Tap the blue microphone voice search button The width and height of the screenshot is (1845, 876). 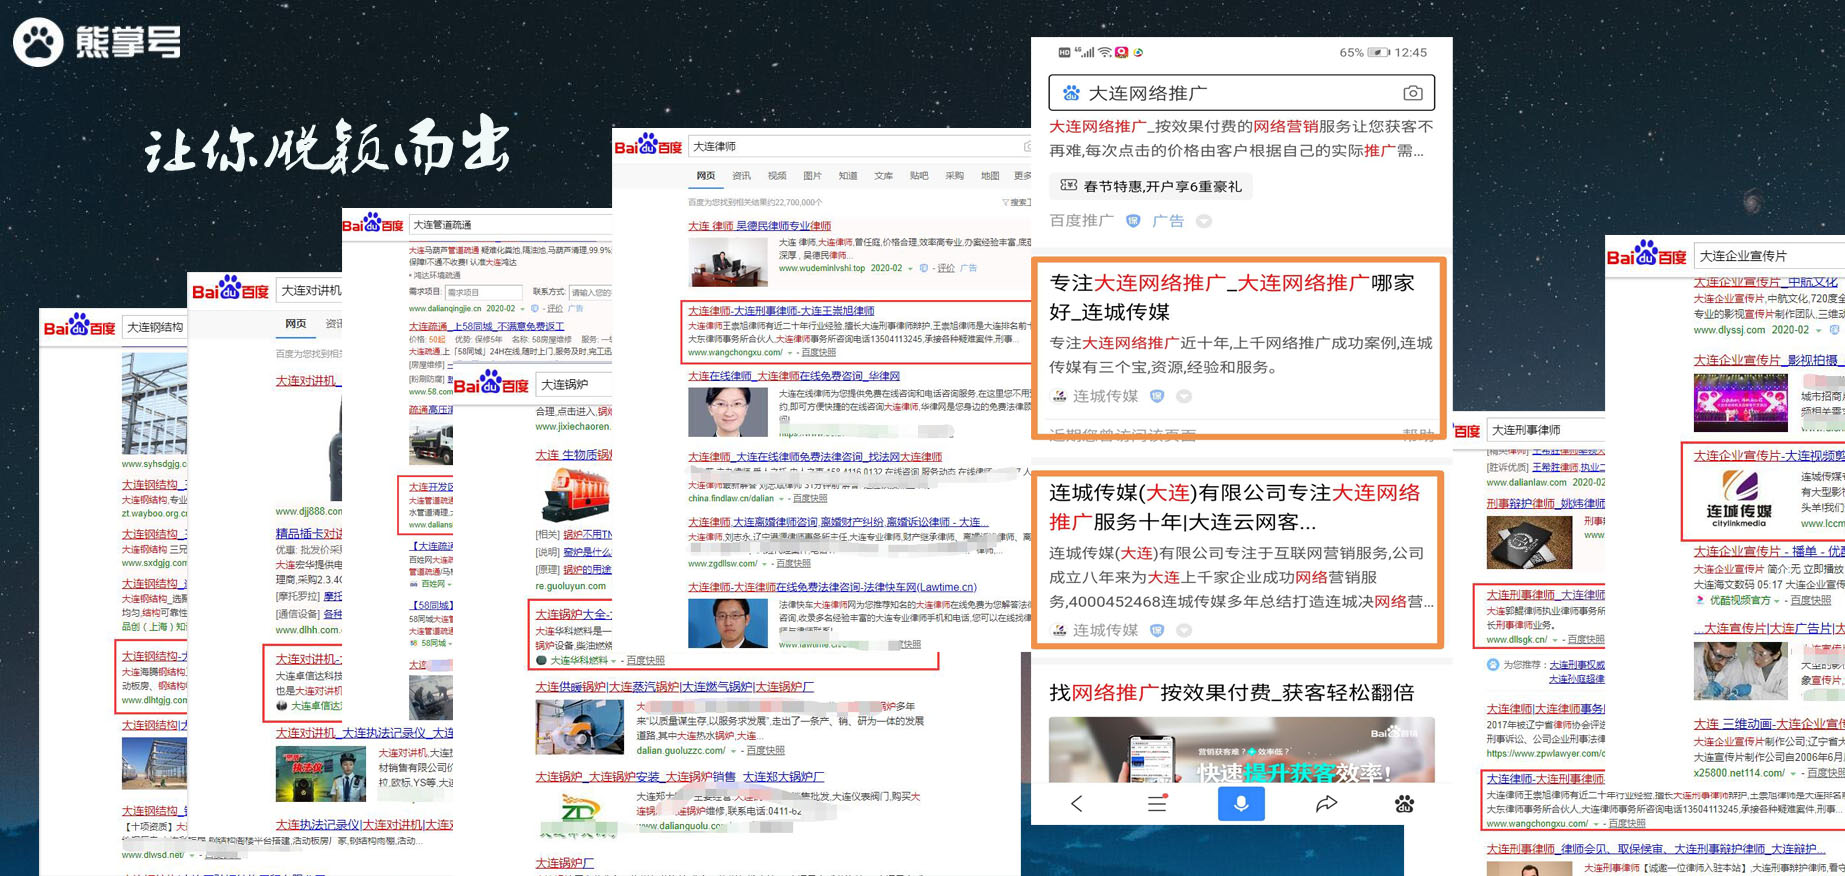[x=1241, y=803]
